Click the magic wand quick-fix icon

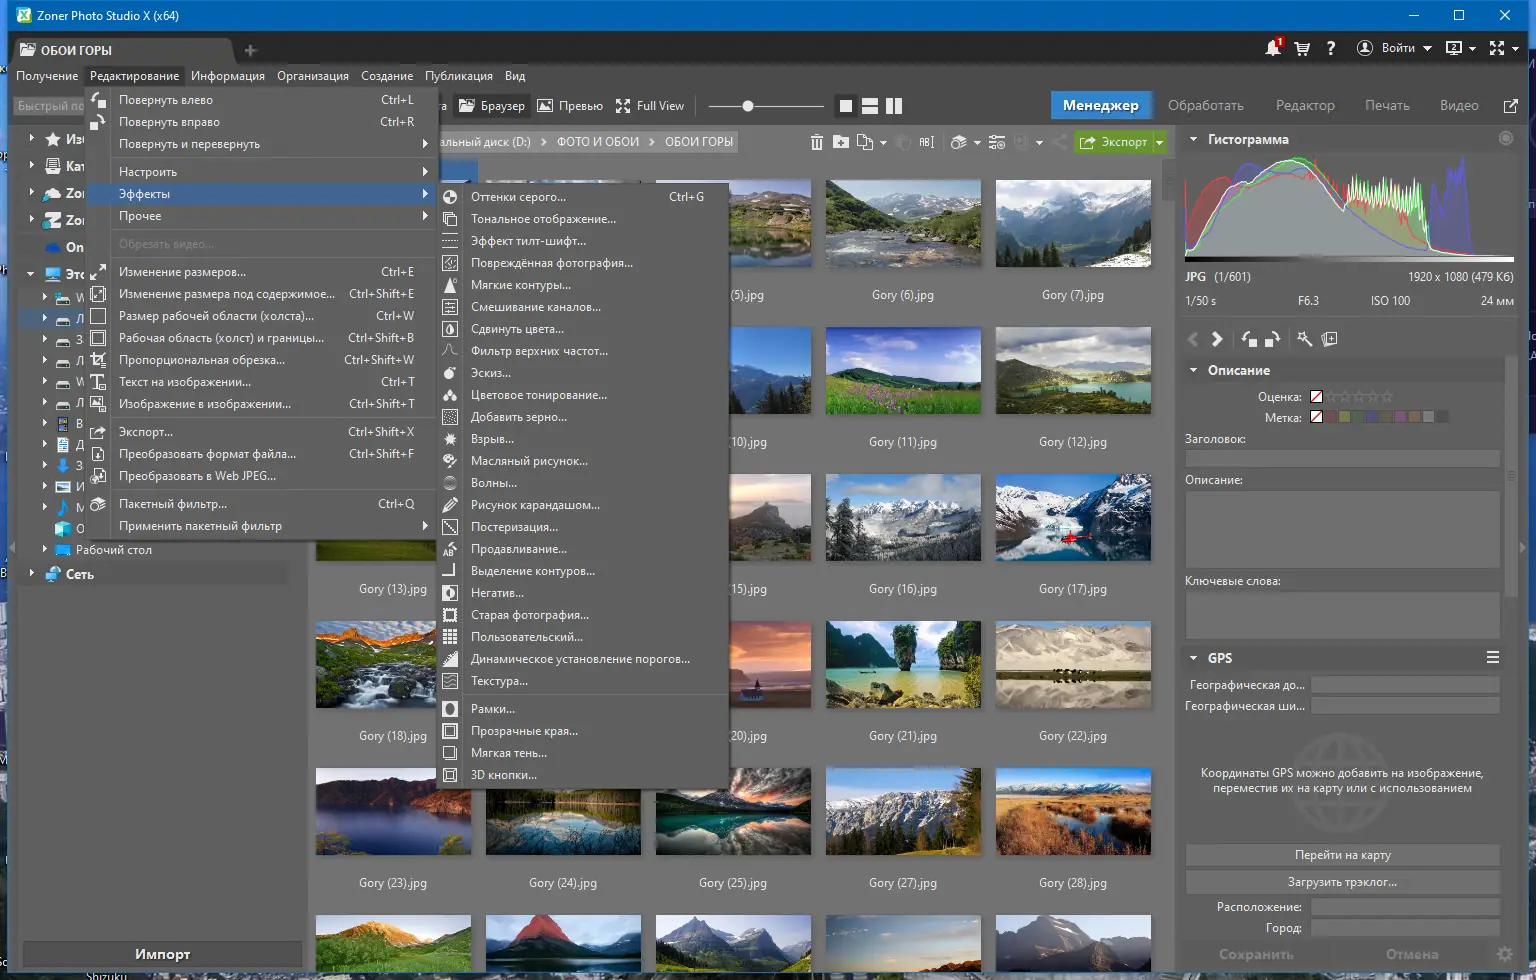1304,339
